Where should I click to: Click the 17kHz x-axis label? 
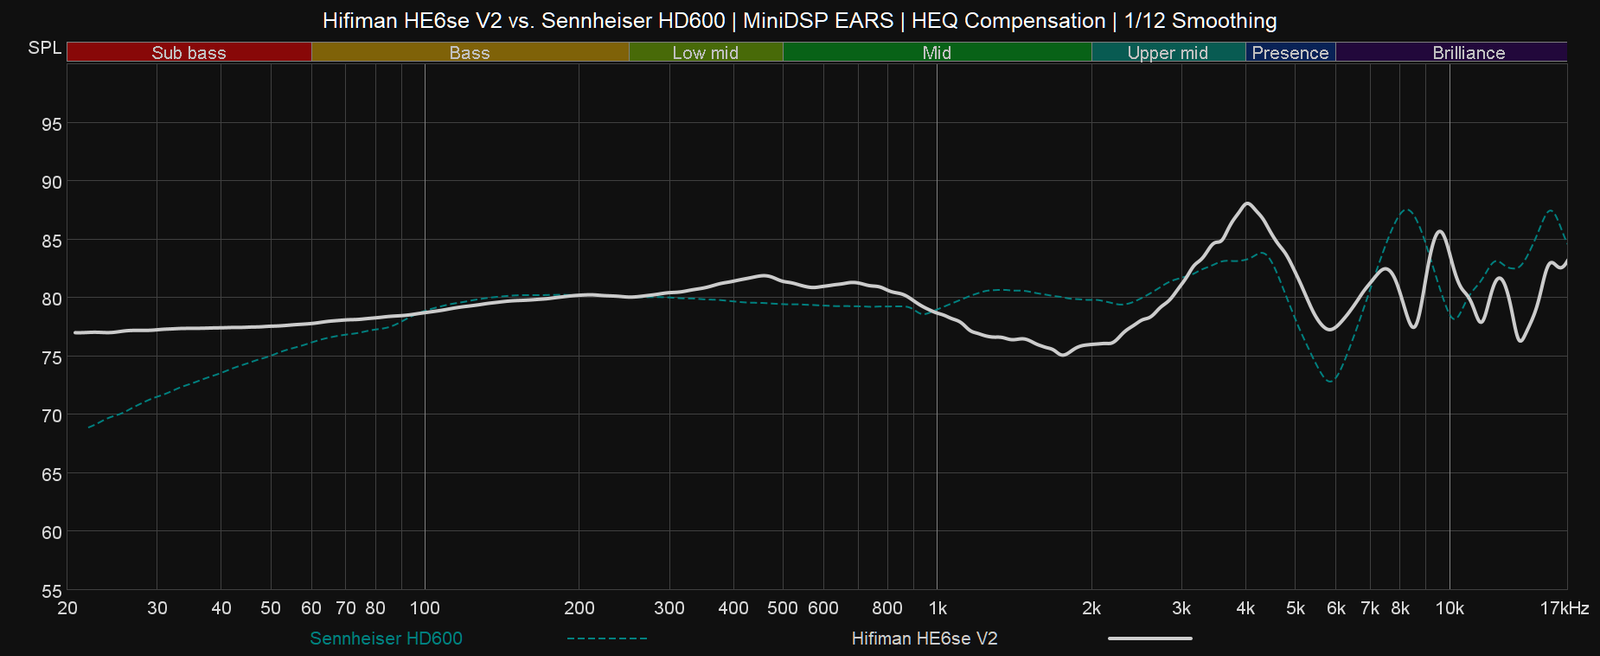[1565, 608]
